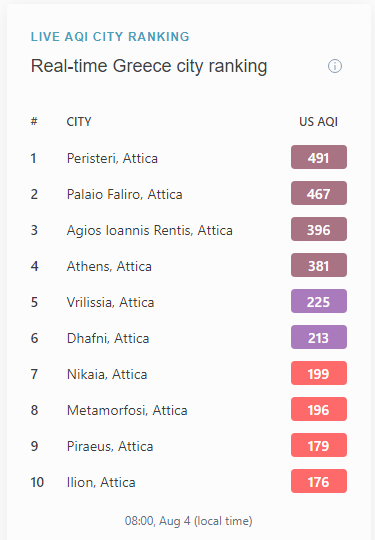This screenshot has height=540, width=375.
Task: Click the purple 225 AQI badge
Action: click(x=319, y=301)
